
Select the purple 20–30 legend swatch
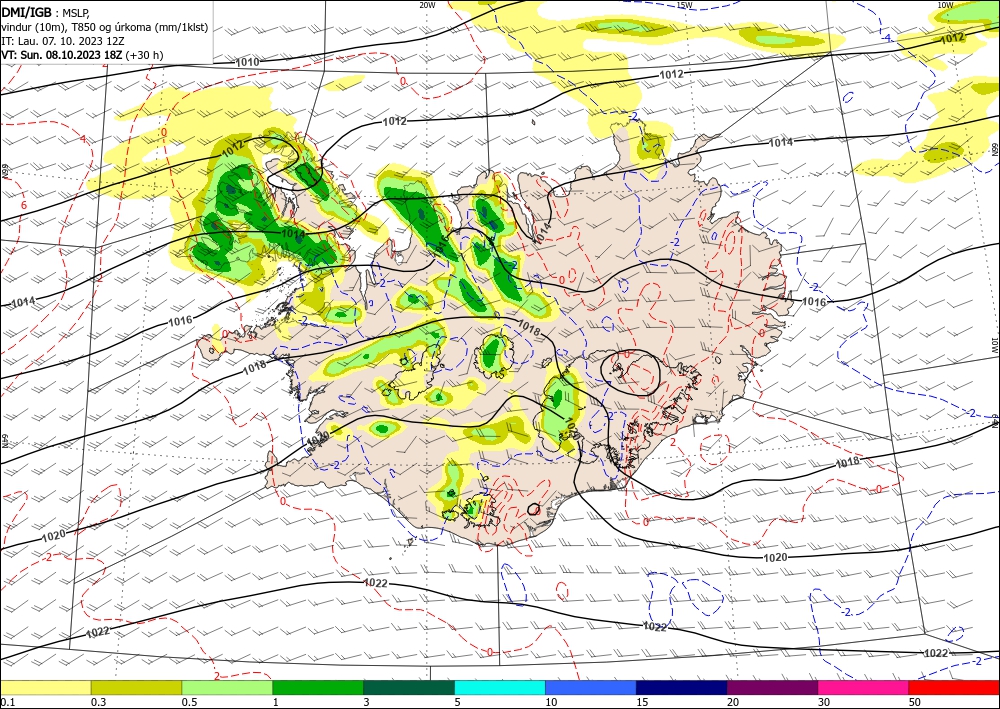coord(772,687)
